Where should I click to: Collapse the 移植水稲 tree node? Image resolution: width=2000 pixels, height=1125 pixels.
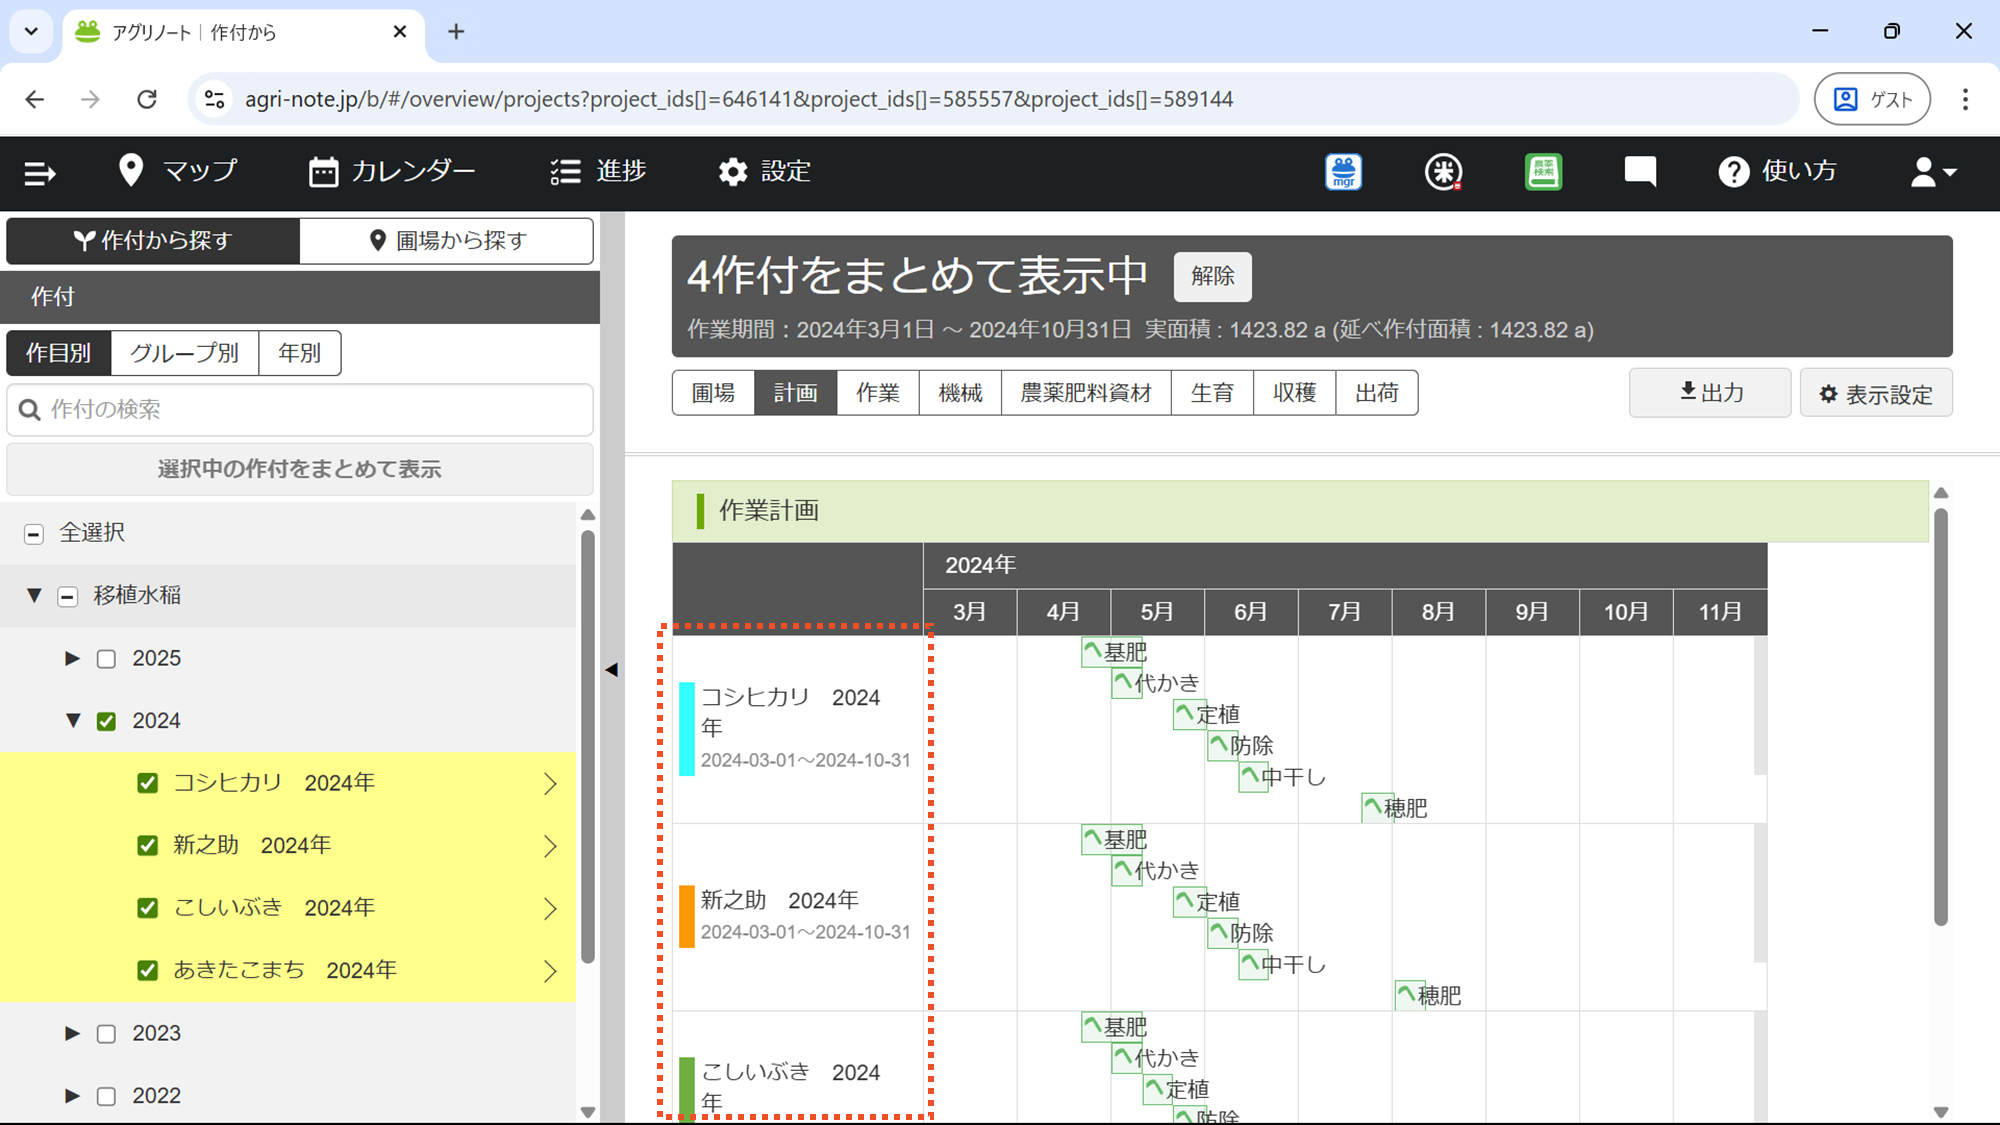click(x=34, y=596)
